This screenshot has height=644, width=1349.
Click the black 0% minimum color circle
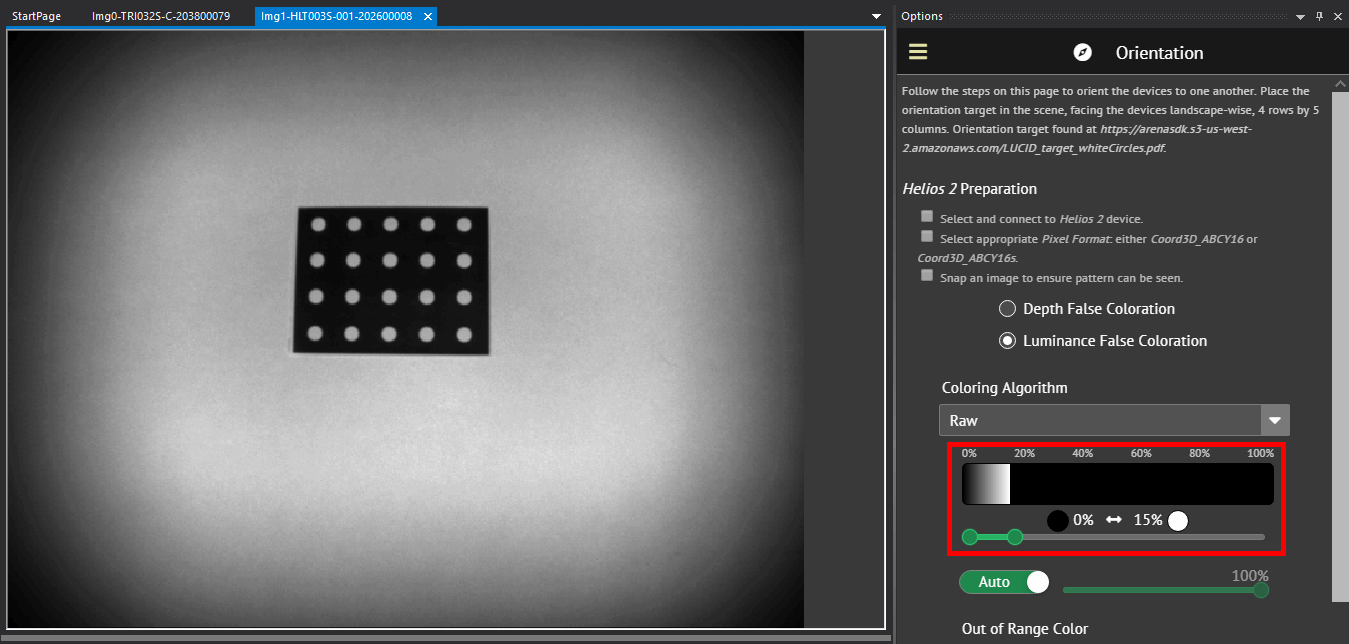pyautogui.click(x=1057, y=520)
